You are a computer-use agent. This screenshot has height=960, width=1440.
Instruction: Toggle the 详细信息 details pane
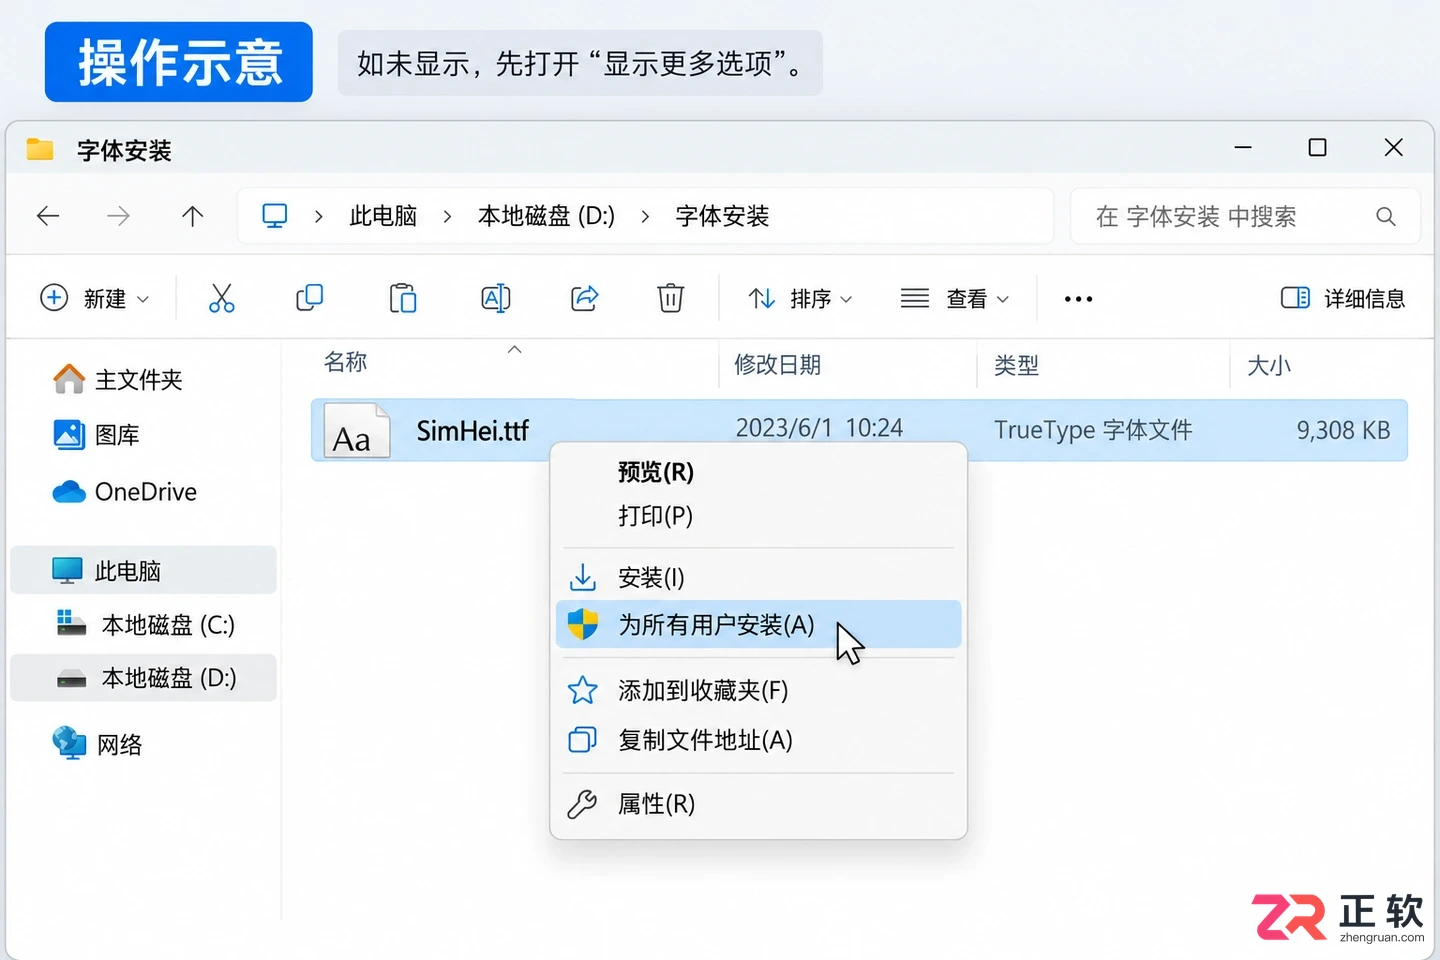coord(1343,298)
